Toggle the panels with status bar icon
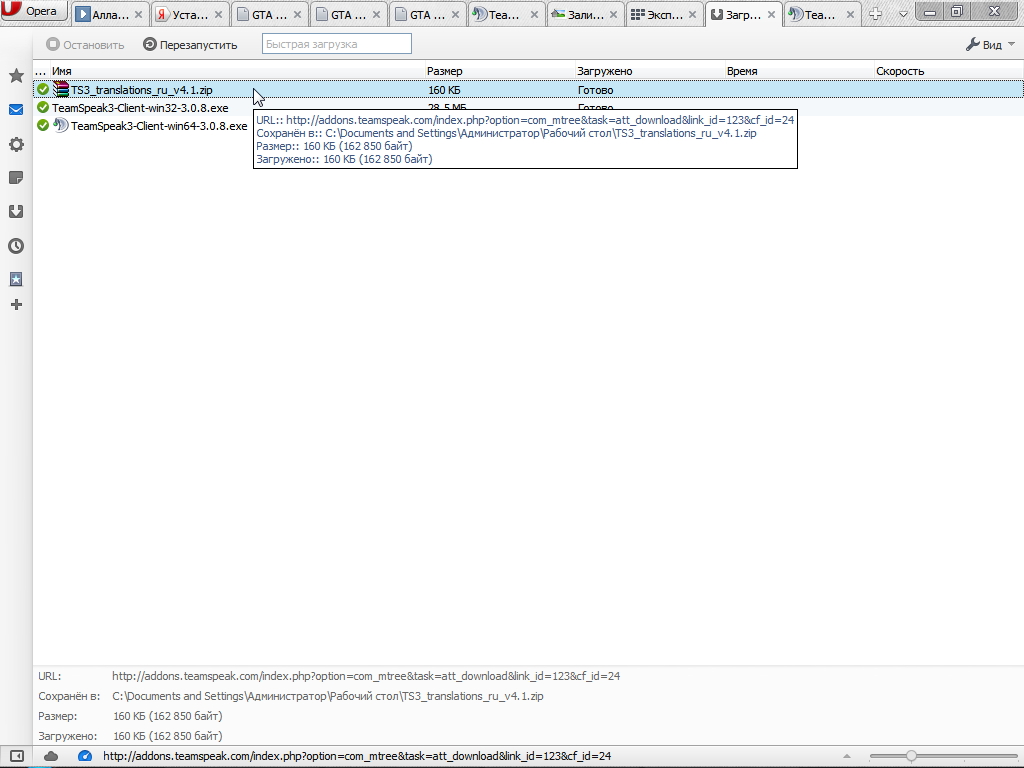The image size is (1024, 768). click(16, 756)
